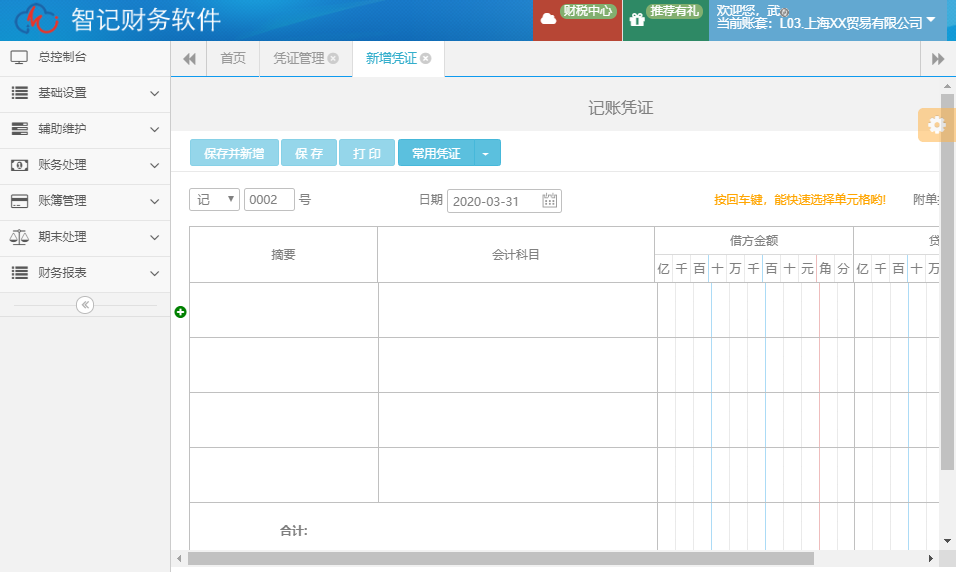Click the horizontal scrollbar right arrow

coord(930,559)
